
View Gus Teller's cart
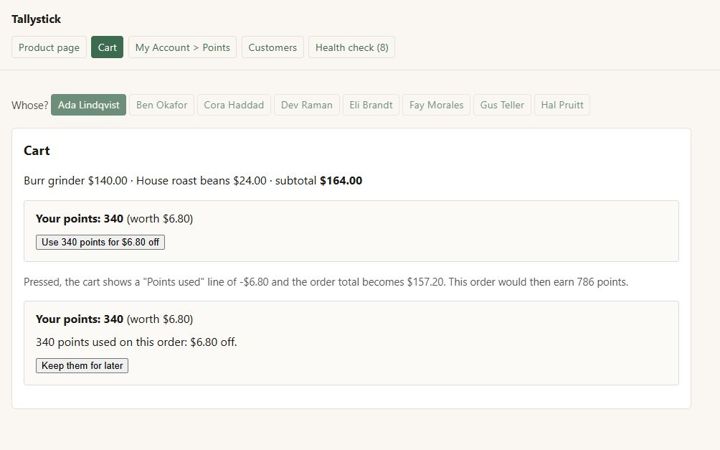[x=502, y=105]
